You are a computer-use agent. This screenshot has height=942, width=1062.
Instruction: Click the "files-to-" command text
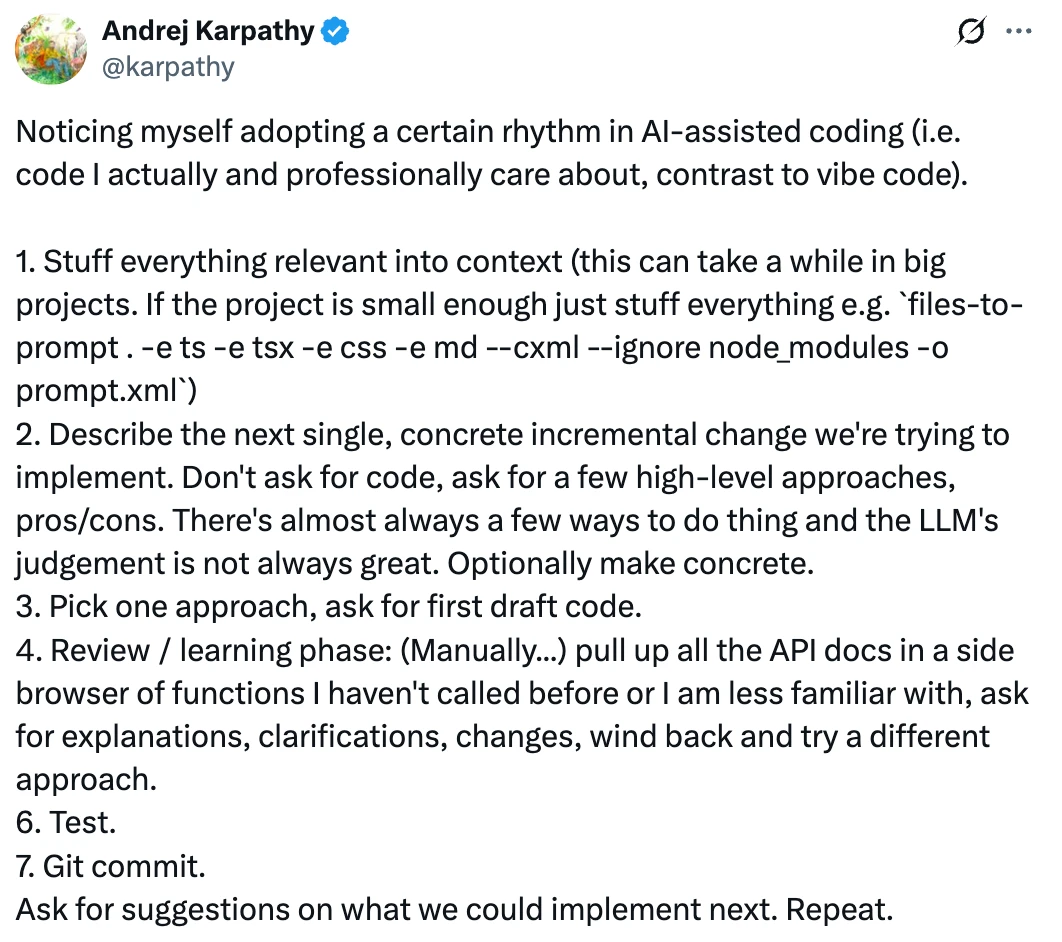click(x=955, y=305)
